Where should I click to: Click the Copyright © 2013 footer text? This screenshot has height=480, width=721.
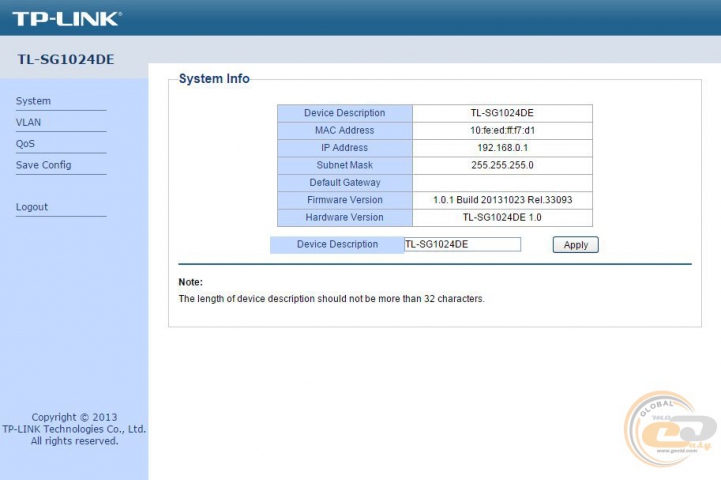pyautogui.click(x=74, y=417)
